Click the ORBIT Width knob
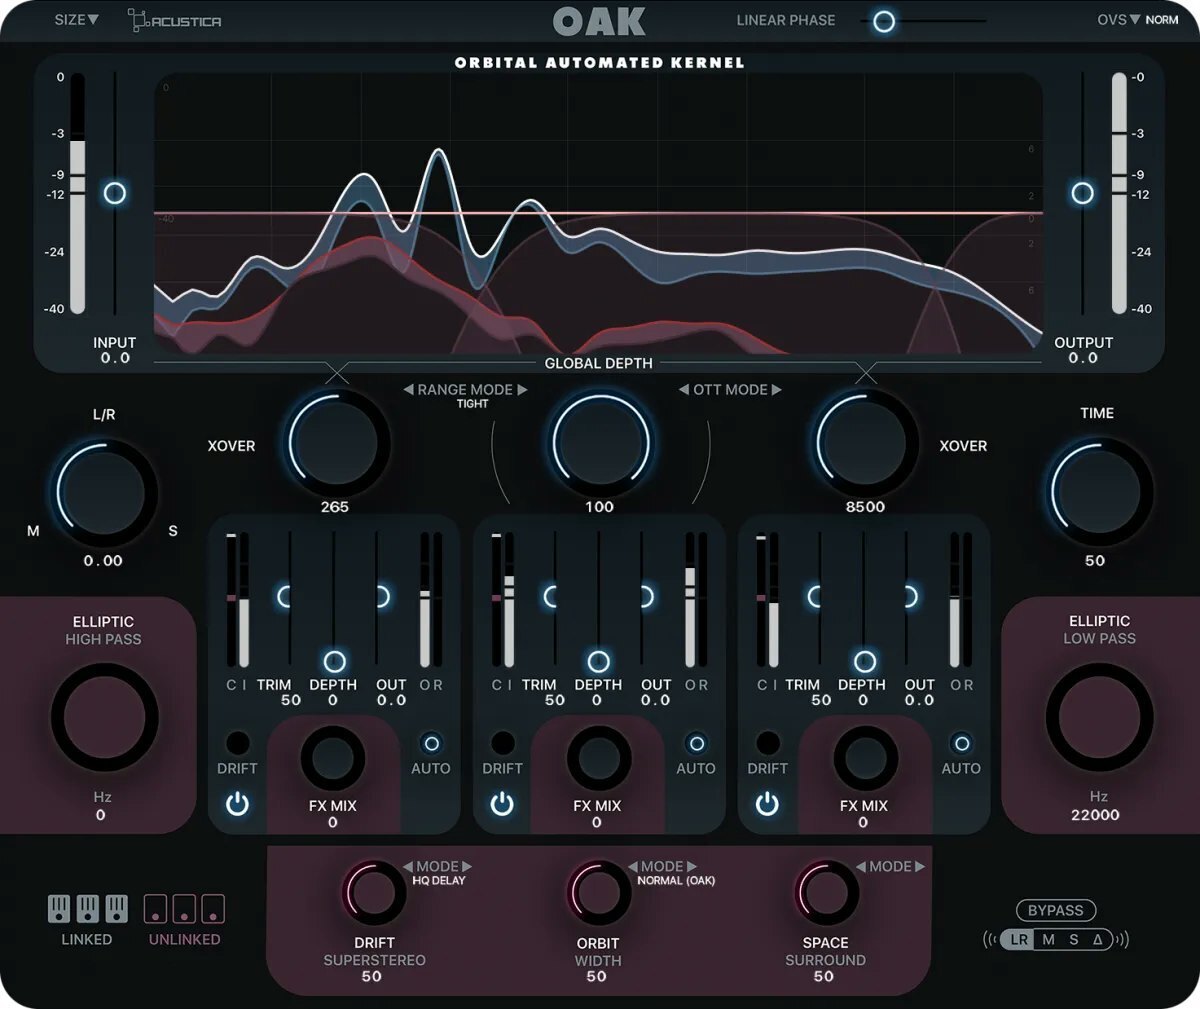This screenshot has height=1009, width=1200. [599, 893]
